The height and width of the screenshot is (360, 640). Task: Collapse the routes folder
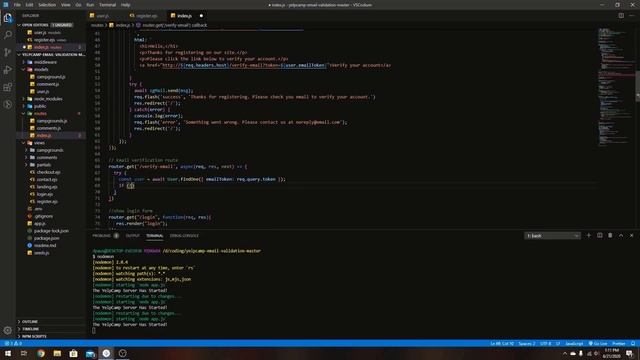pos(40,113)
